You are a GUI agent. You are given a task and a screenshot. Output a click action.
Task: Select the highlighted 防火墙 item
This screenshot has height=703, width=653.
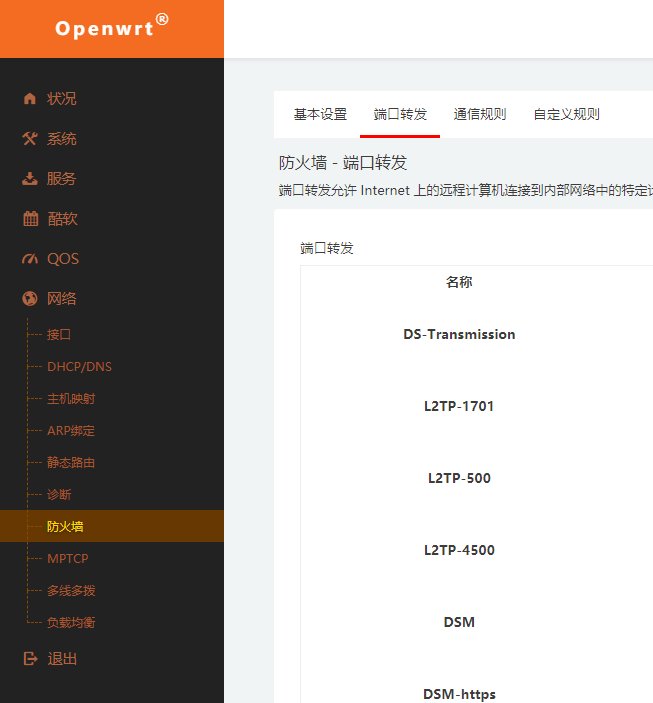tap(112, 526)
